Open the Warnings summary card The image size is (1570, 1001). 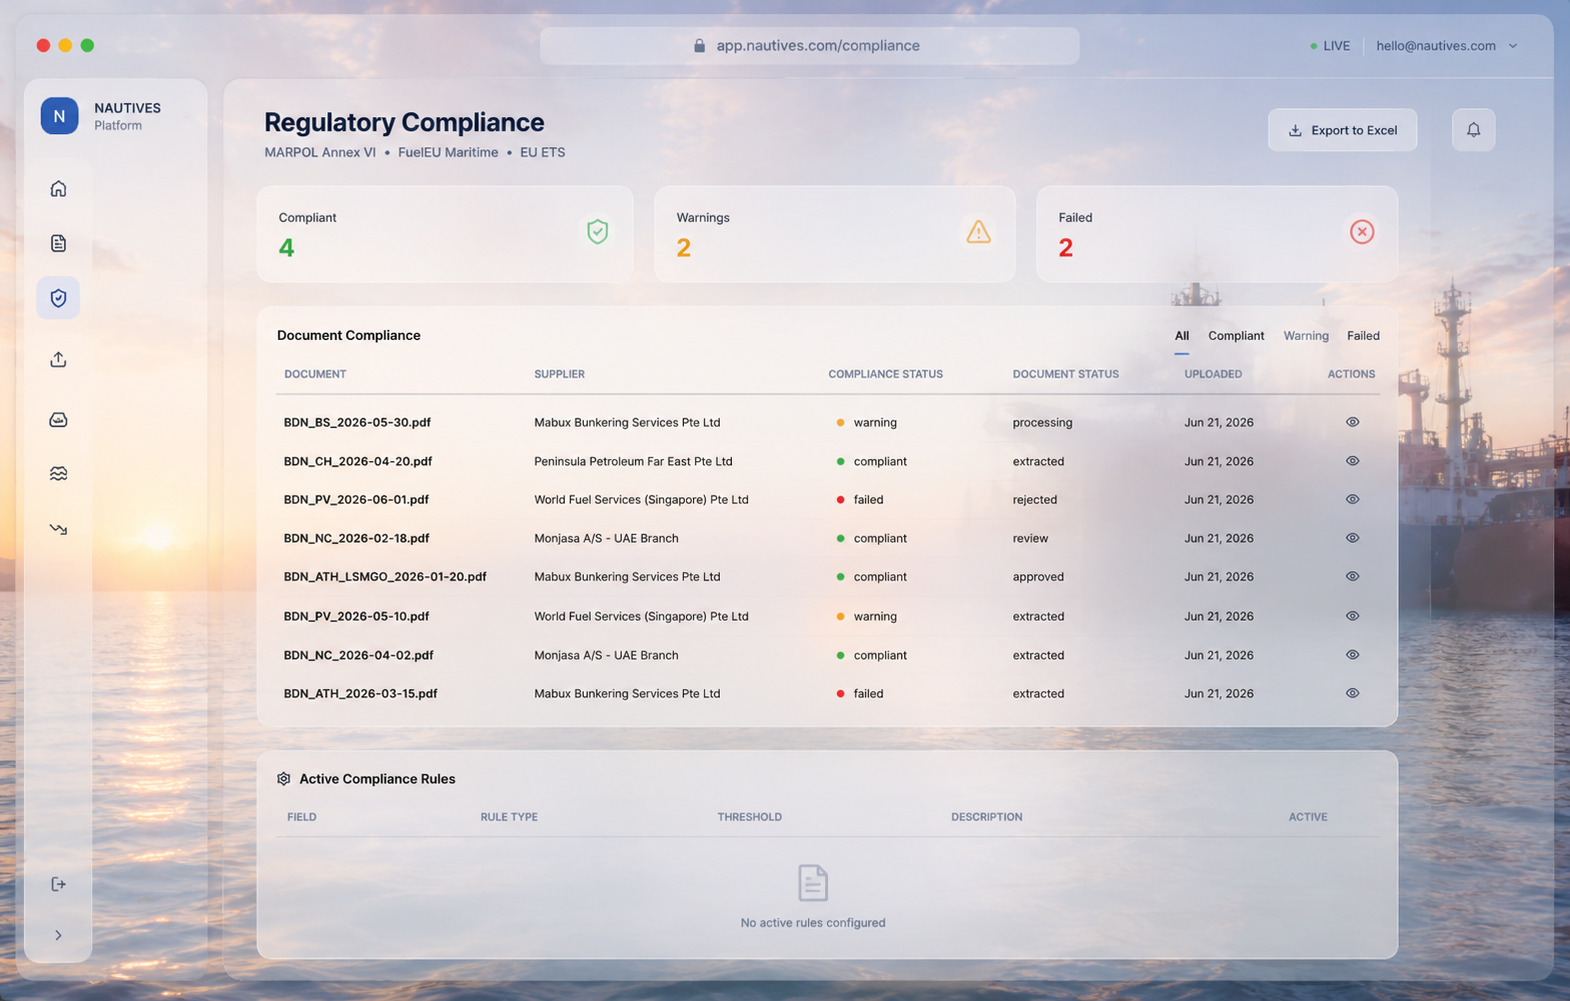click(834, 234)
